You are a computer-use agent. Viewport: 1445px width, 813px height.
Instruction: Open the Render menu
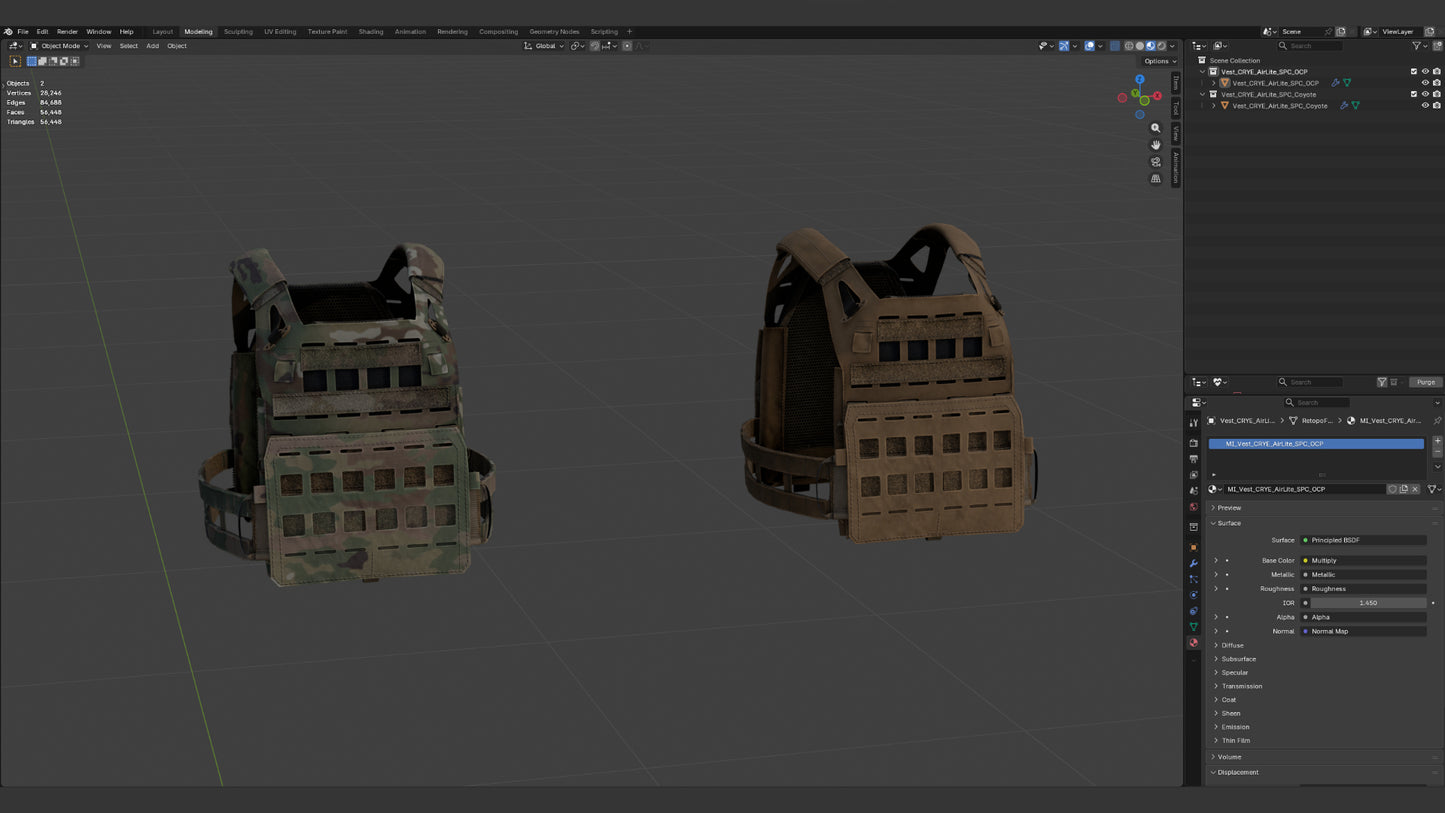click(67, 32)
